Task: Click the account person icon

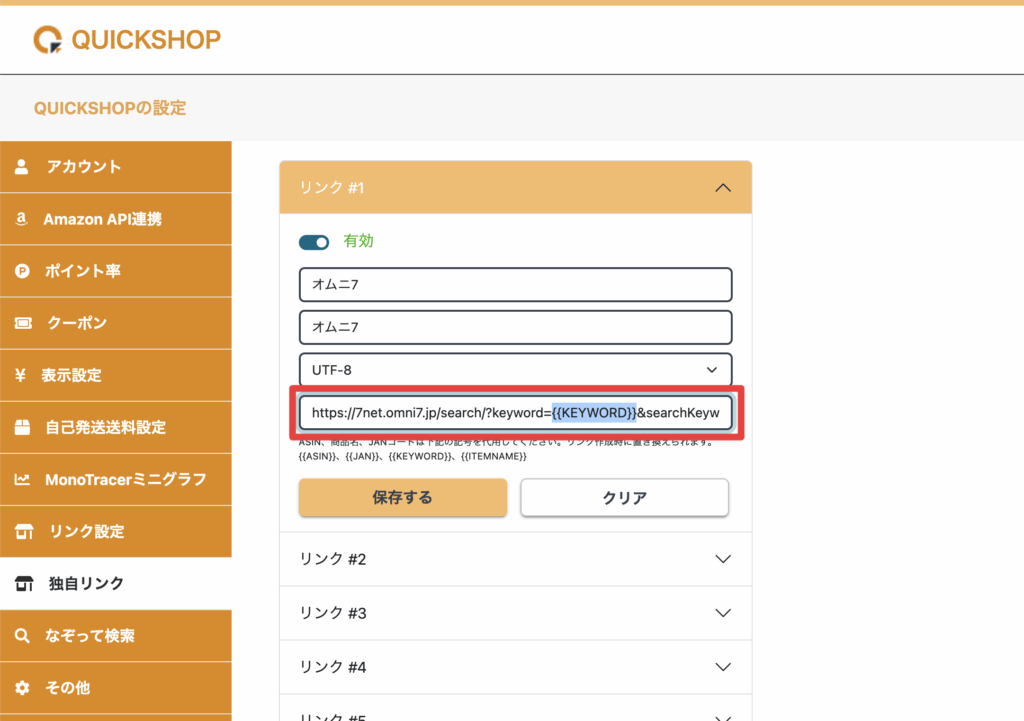Action: pyautogui.click(x=22, y=167)
